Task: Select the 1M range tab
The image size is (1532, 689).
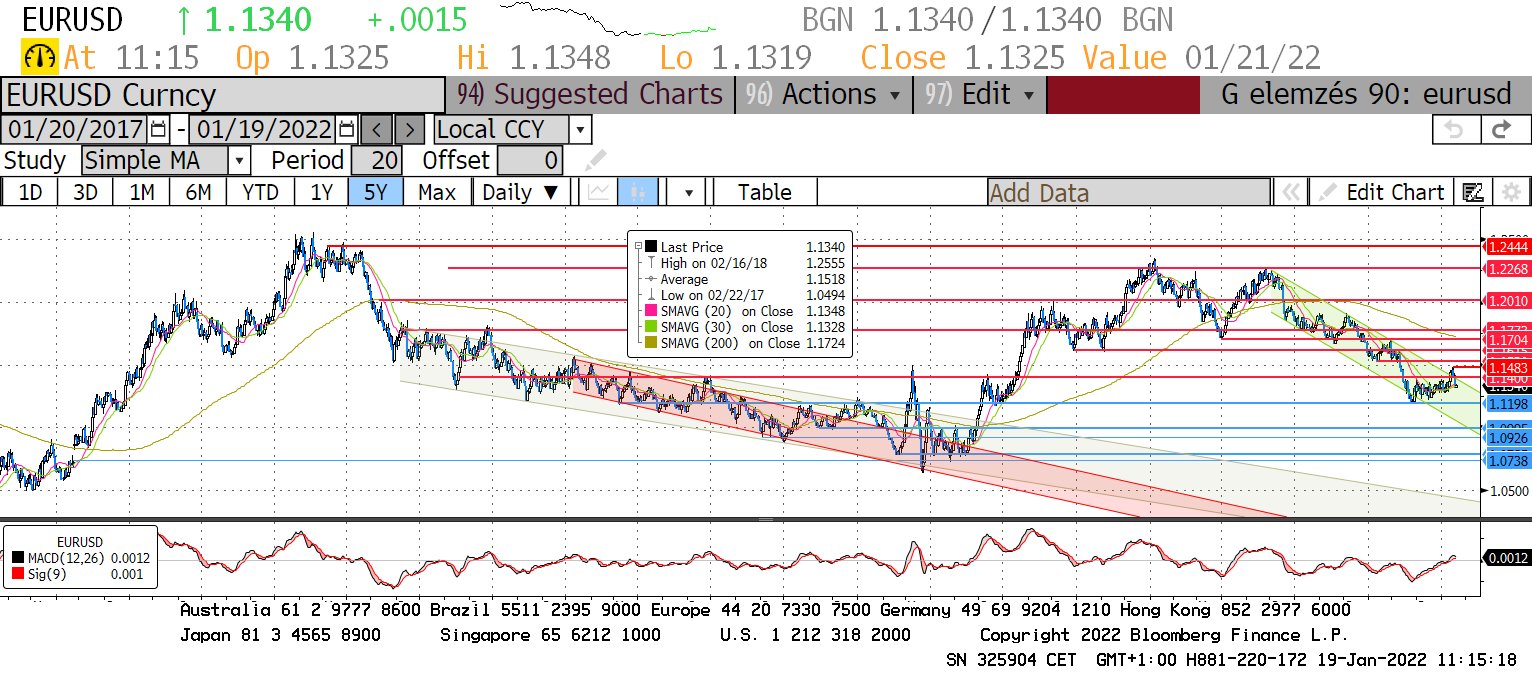Action: click(x=142, y=192)
